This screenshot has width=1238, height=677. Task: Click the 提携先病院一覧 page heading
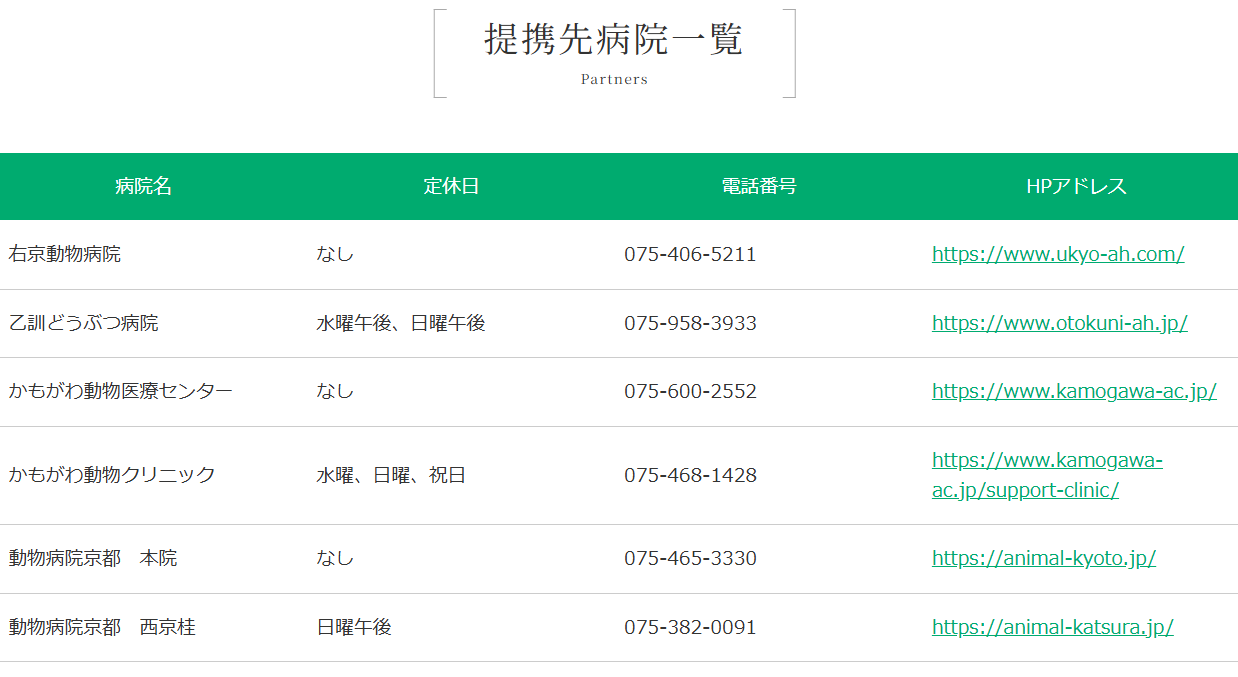[x=614, y=40]
